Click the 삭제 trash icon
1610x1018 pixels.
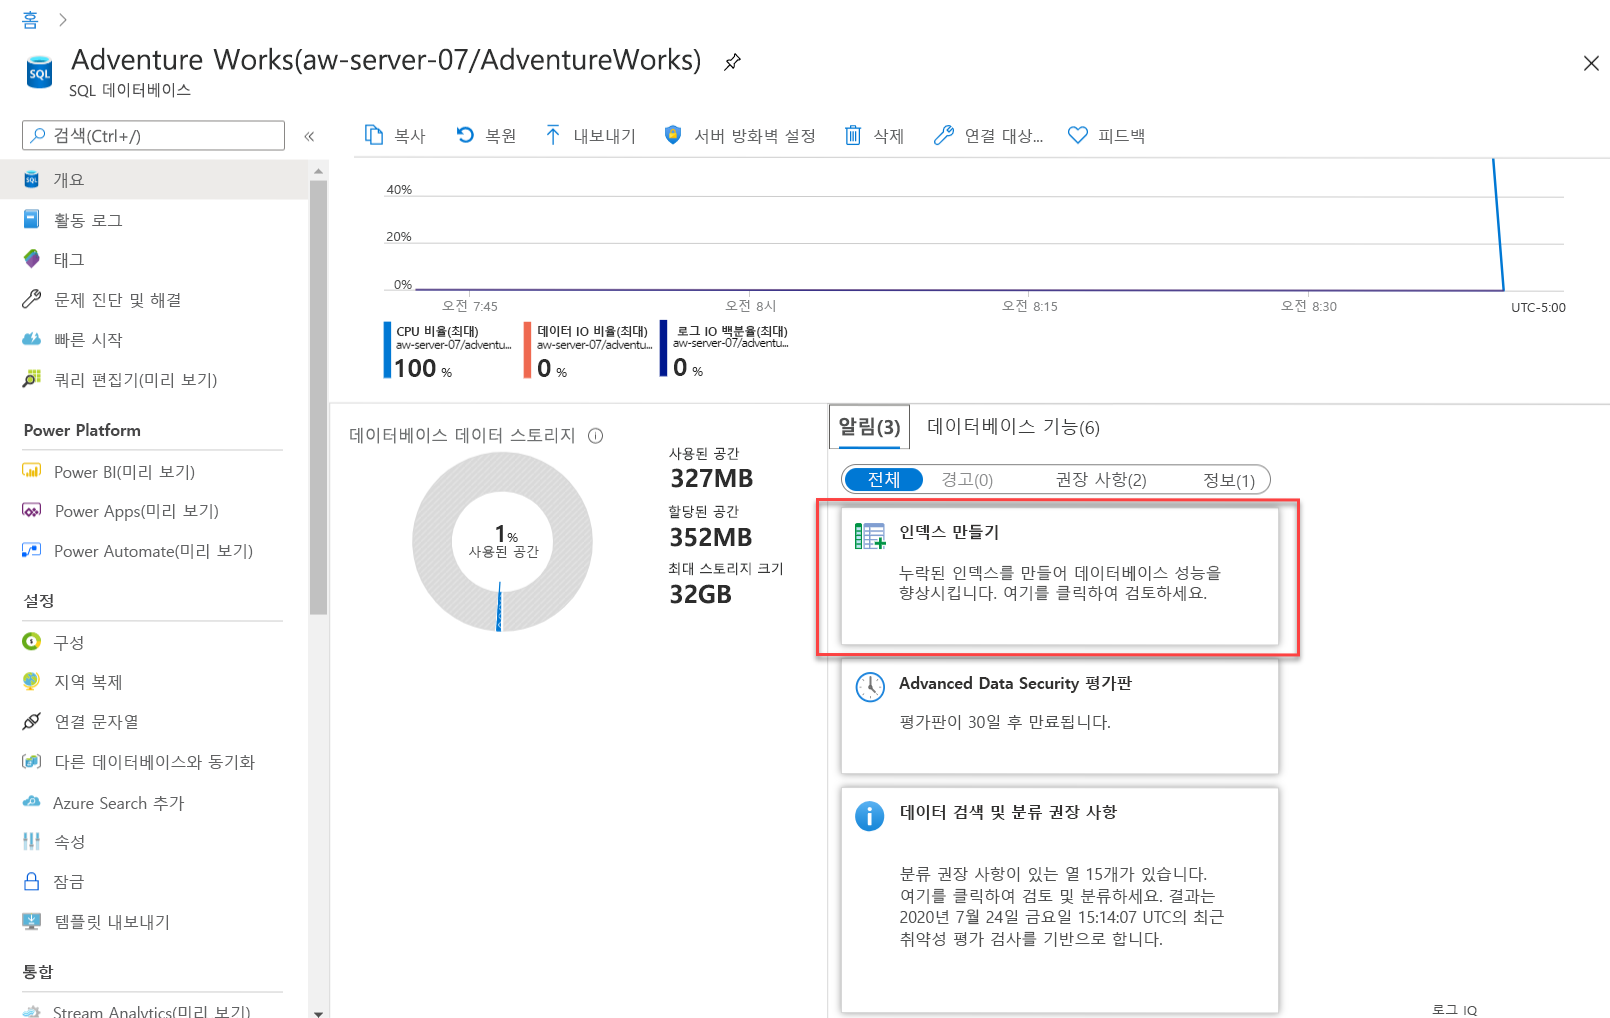pos(853,135)
